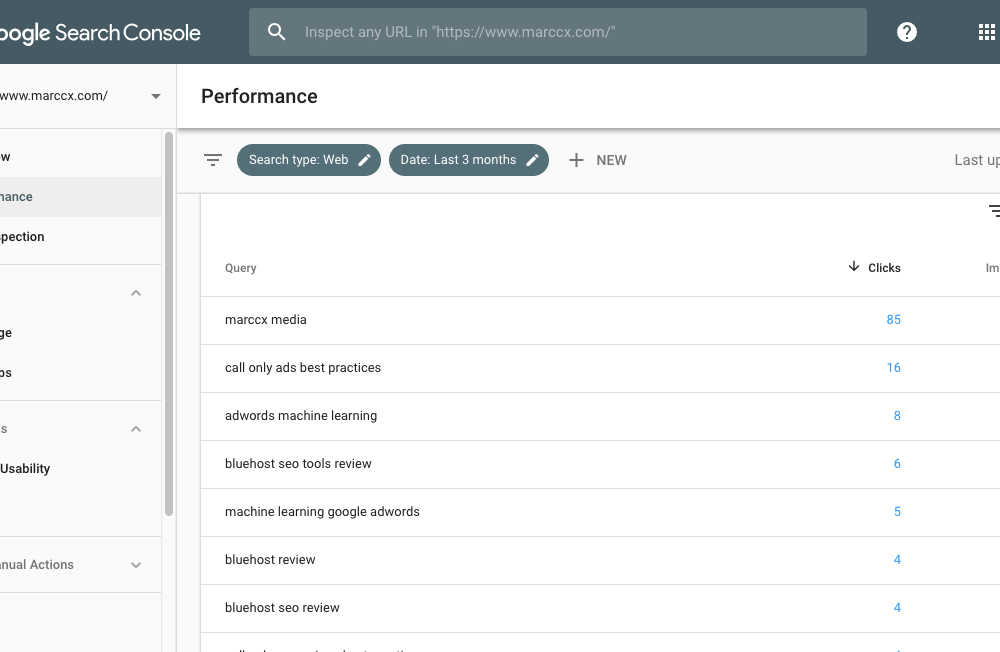This screenshot has height=652, width=1000.
Task: Open the Google apps grid icon
Action: (x=986, y=32)
